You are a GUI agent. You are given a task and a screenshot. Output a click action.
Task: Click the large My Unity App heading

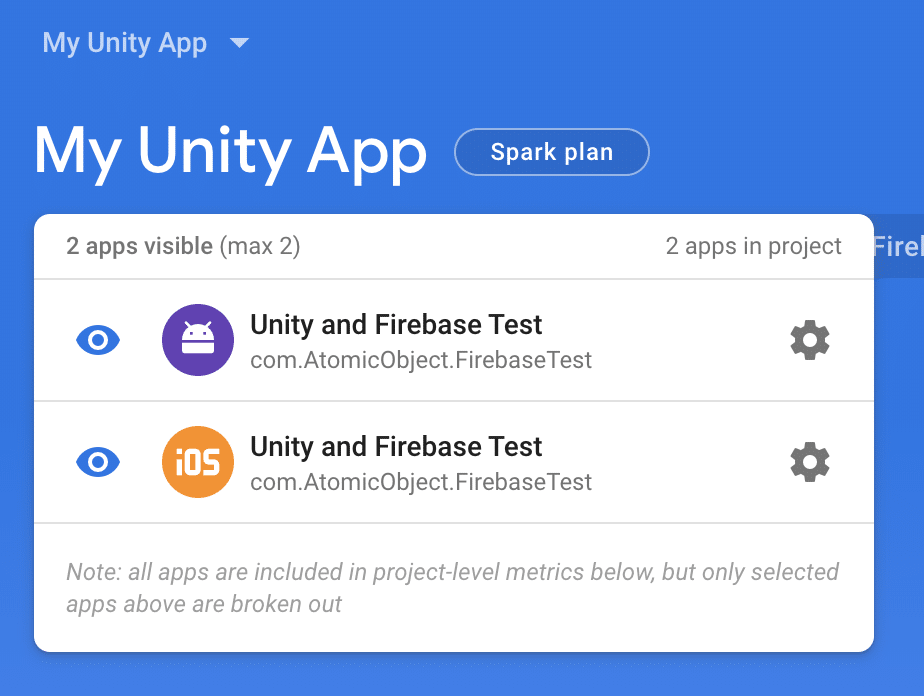coord(230,151)
